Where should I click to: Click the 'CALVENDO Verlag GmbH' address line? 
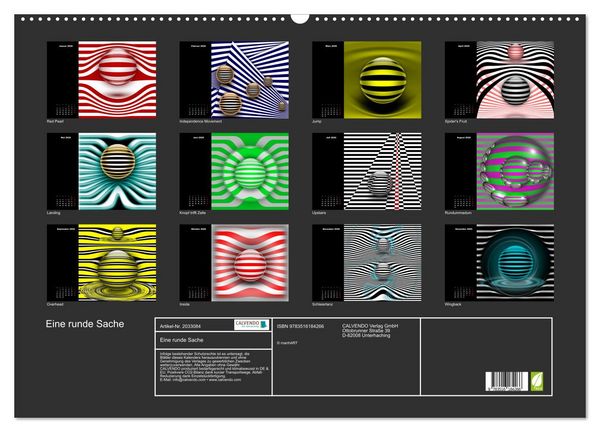[370, 326]
